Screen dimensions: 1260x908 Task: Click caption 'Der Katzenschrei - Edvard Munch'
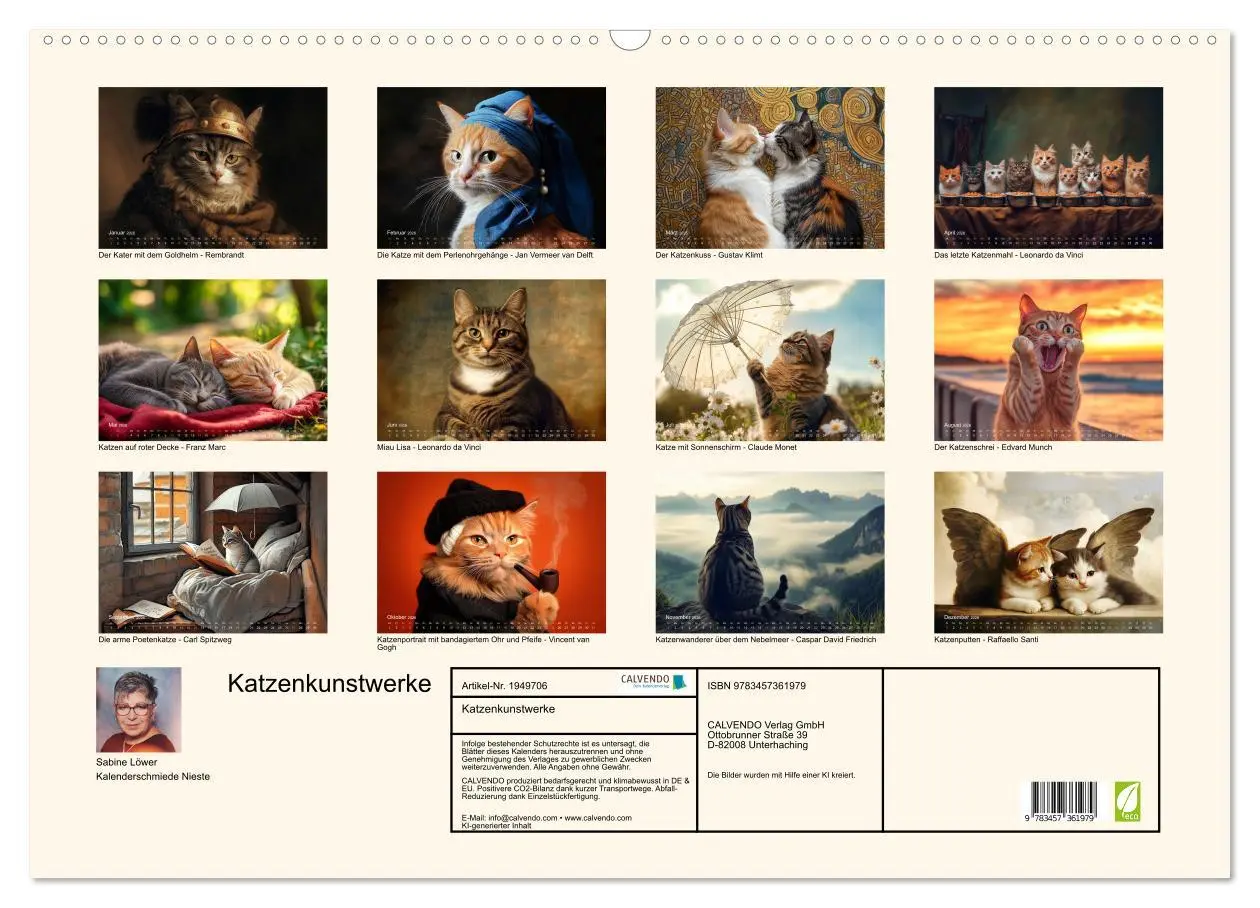click(x=993, y=447)
